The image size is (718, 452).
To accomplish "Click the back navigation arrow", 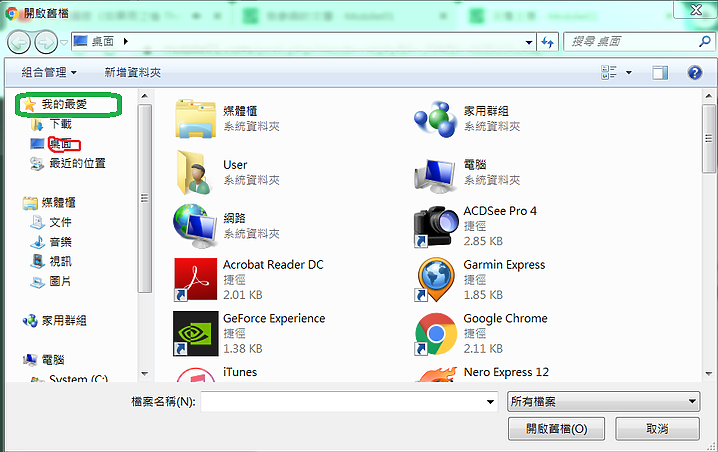I will pos(19,43).
